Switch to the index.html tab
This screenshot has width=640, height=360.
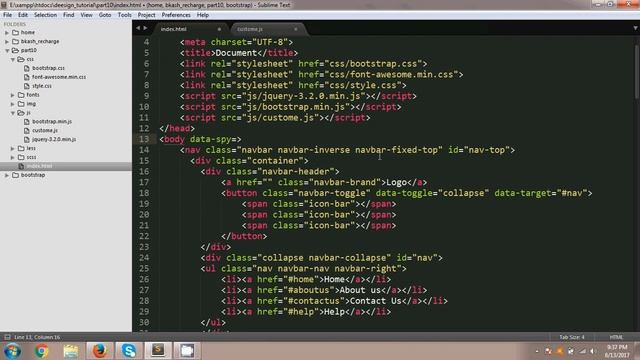174,29
